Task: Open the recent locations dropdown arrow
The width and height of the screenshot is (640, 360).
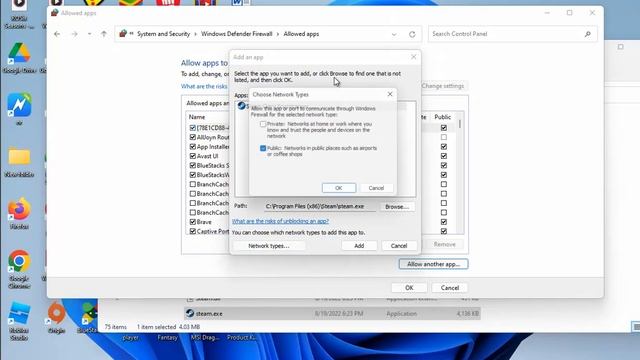Action: (89, 34)
